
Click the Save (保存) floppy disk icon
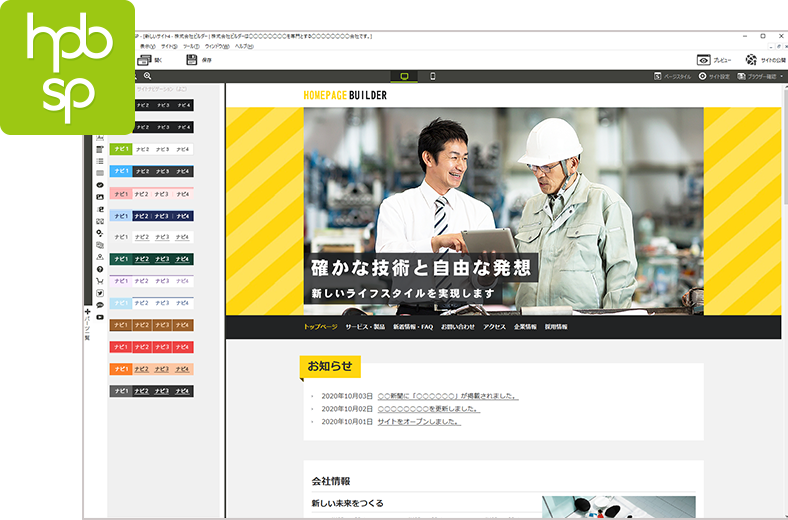coord(191,60)
